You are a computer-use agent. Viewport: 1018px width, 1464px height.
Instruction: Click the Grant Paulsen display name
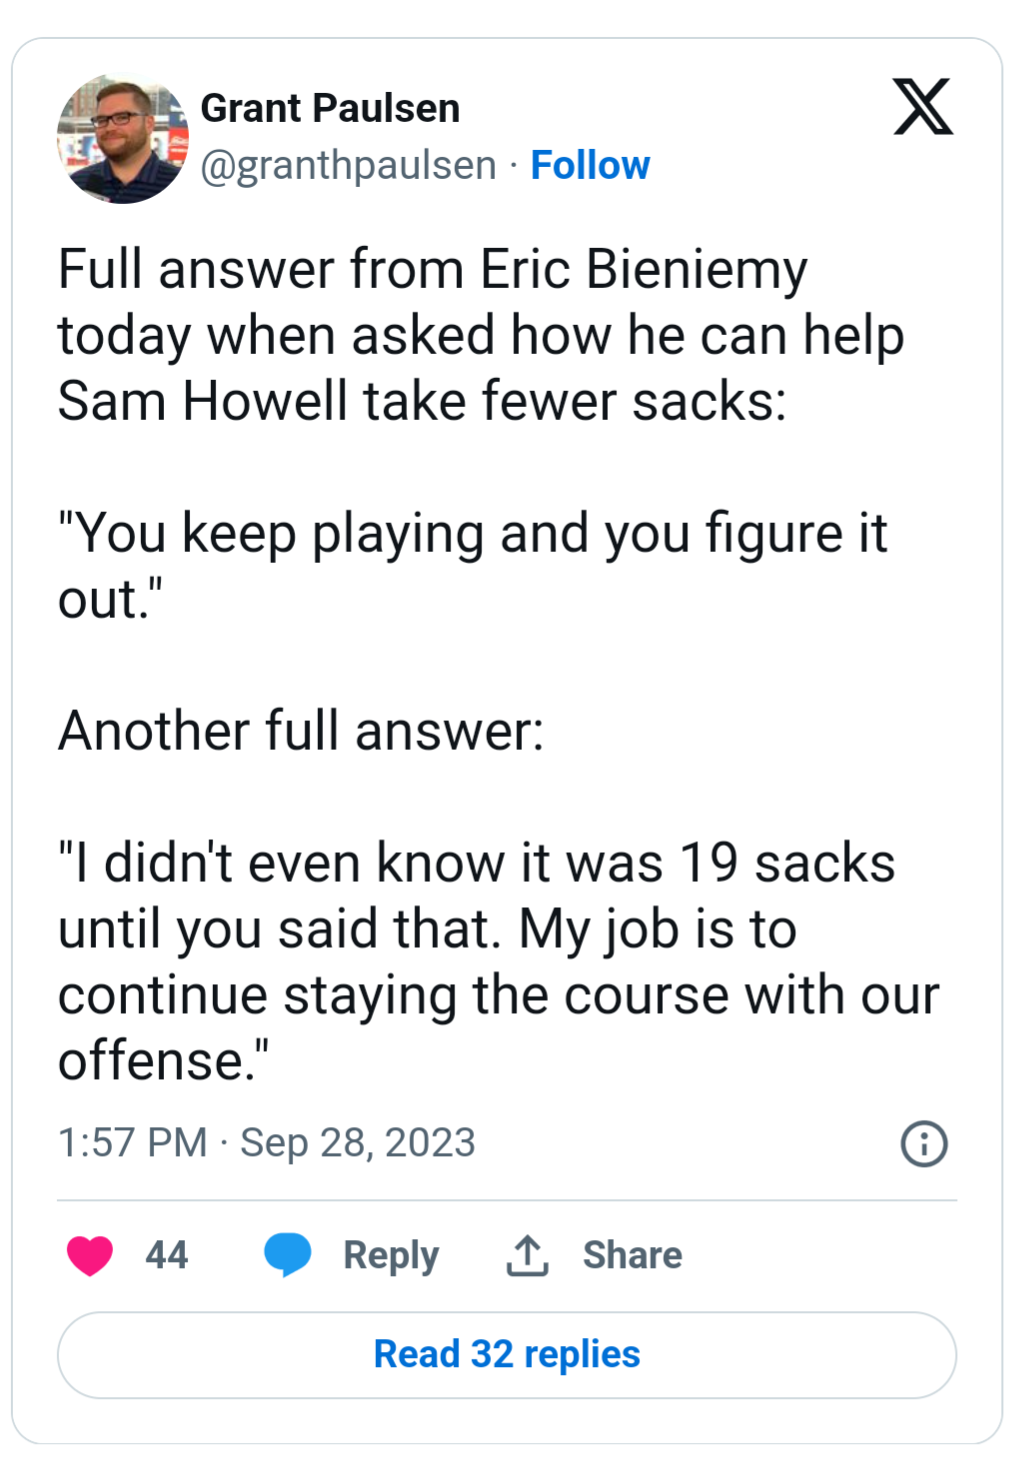330,108
